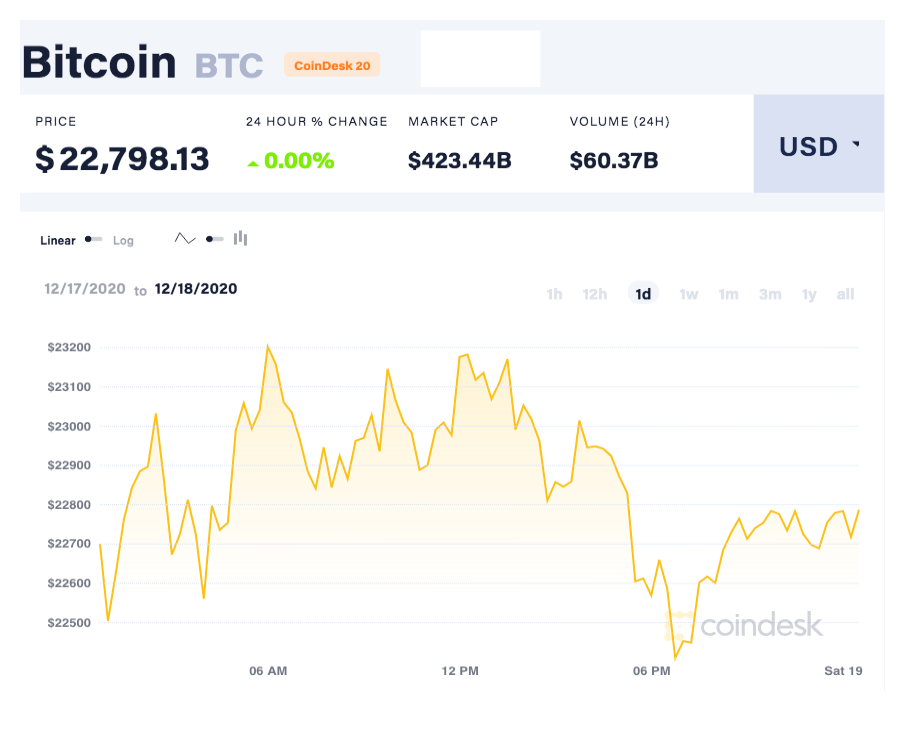Select the 12h time range

click(595, 294)
